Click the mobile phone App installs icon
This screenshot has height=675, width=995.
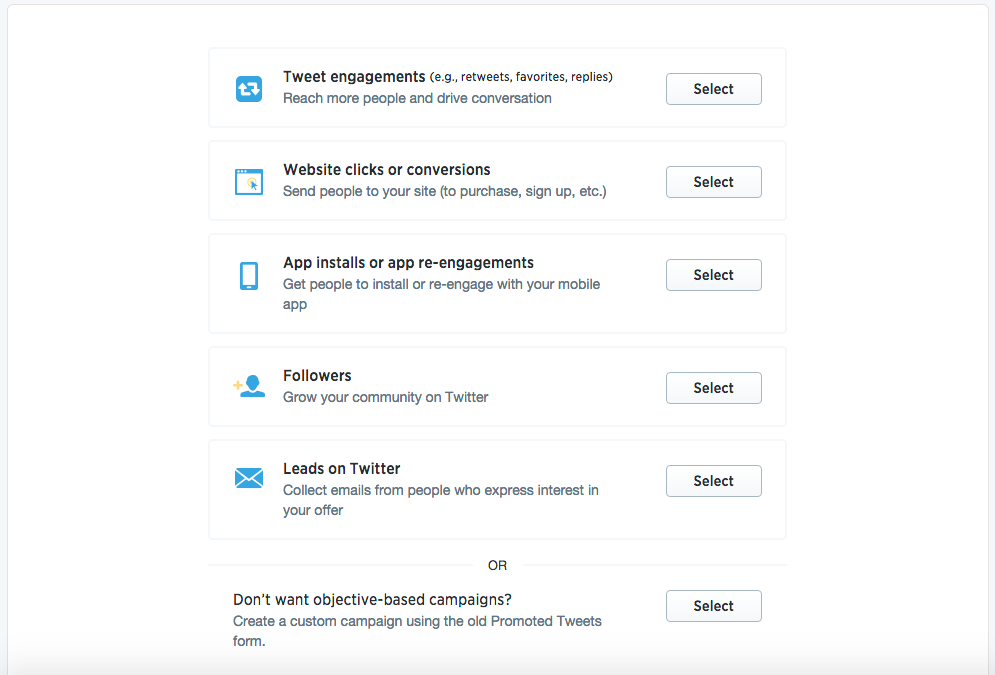249,276
